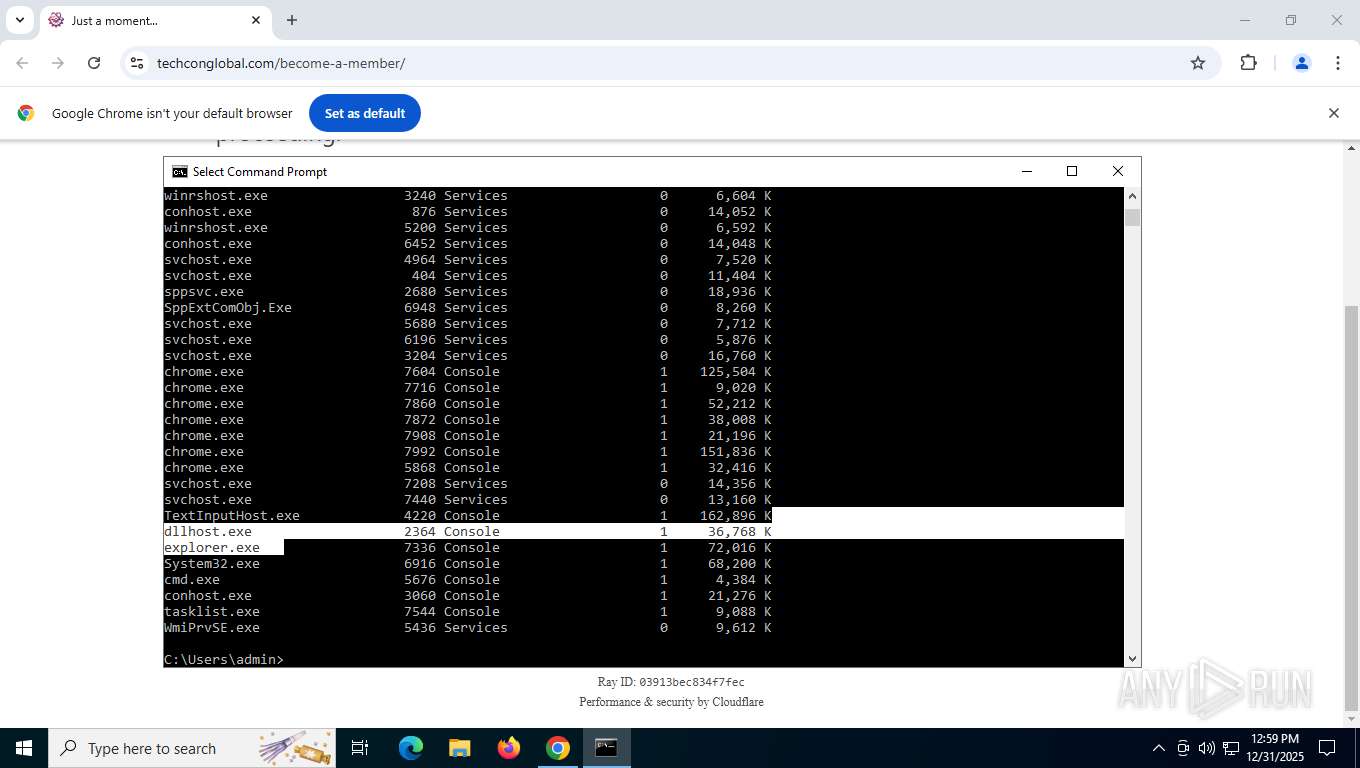Minimize the Chrome browser window
1360x768 pixels.
tap(1245, 20)
